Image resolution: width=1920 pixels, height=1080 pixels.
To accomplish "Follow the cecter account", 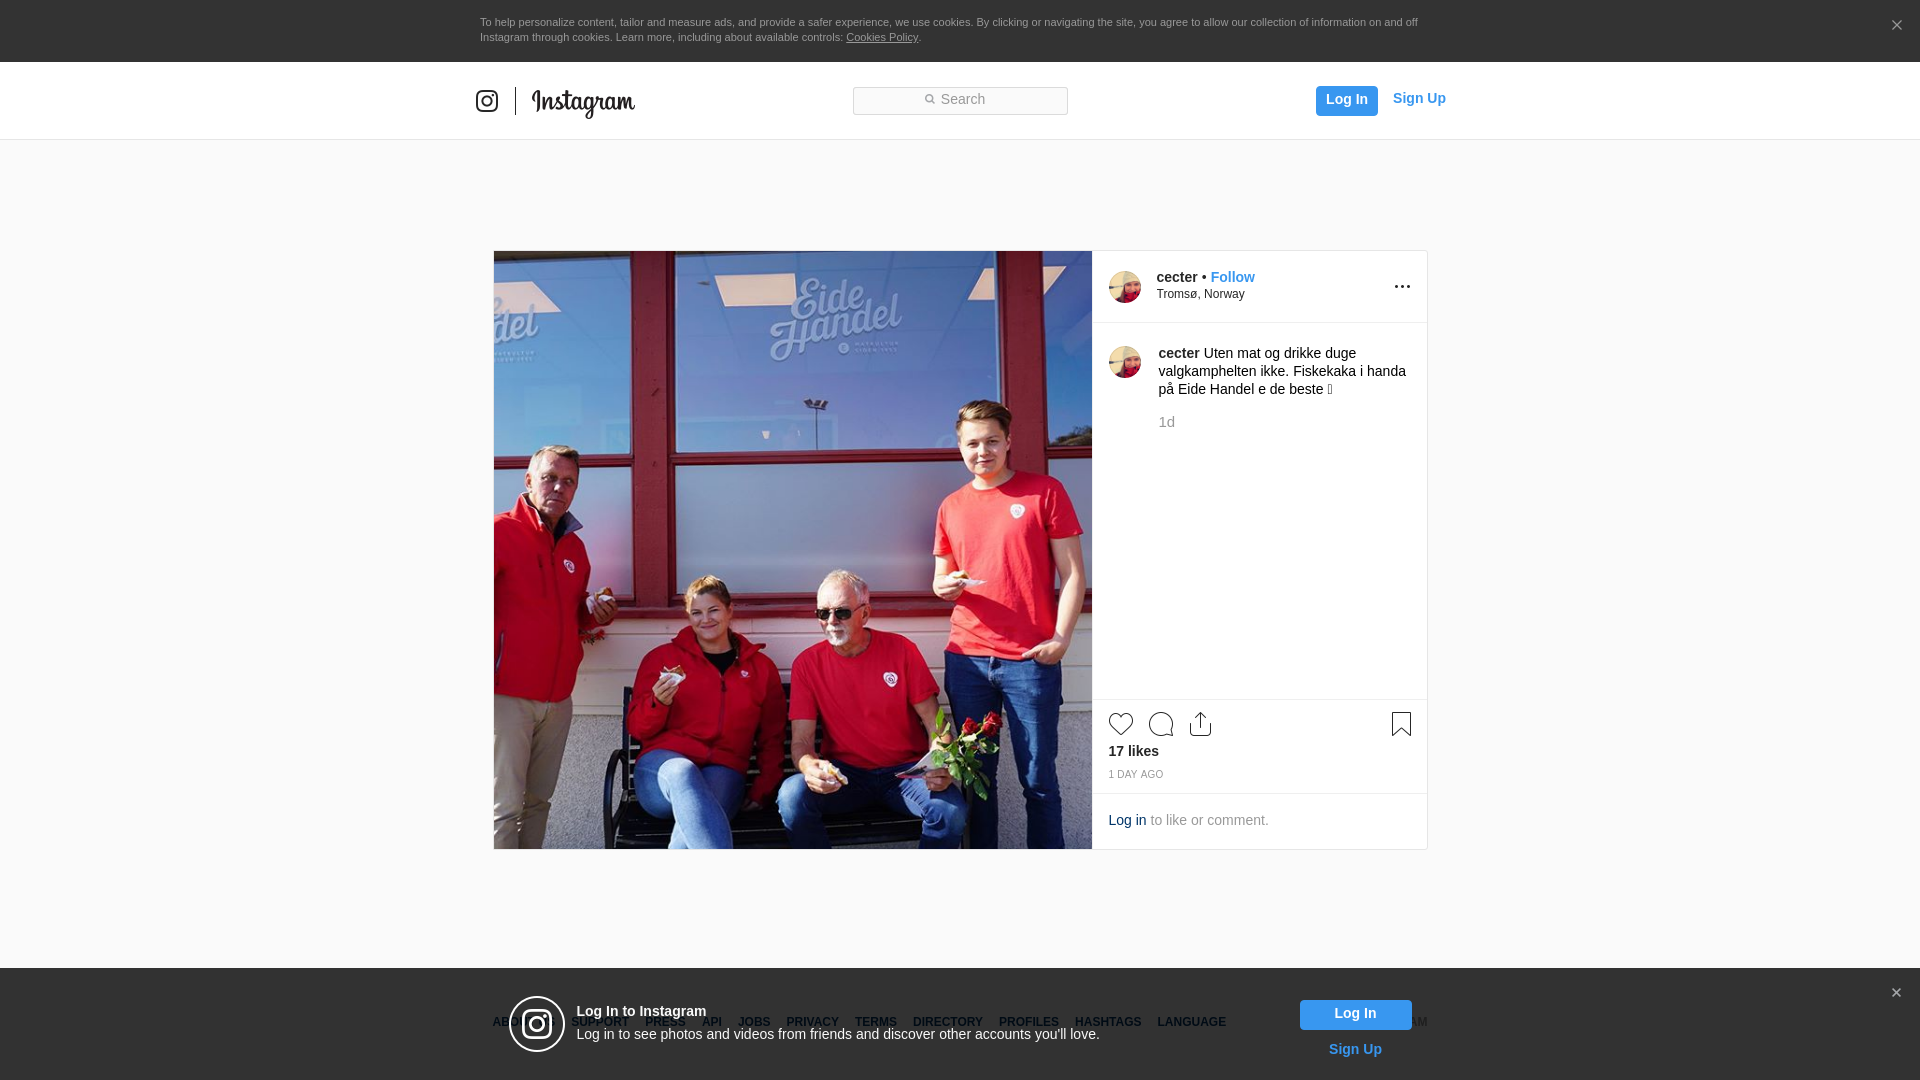I will click(x=1233, y=277).
